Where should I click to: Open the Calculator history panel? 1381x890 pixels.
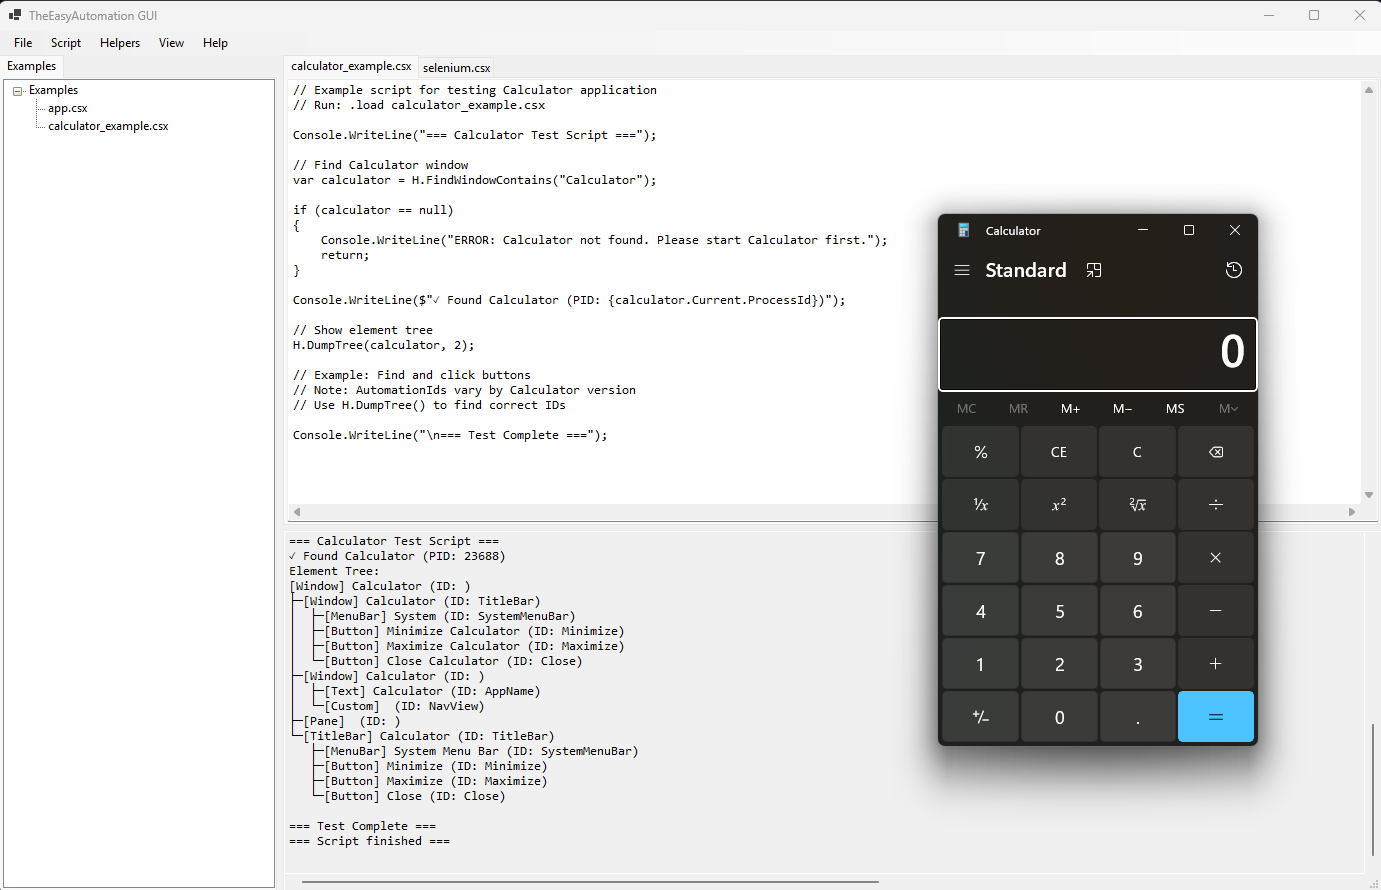(x=1234, y=270)
